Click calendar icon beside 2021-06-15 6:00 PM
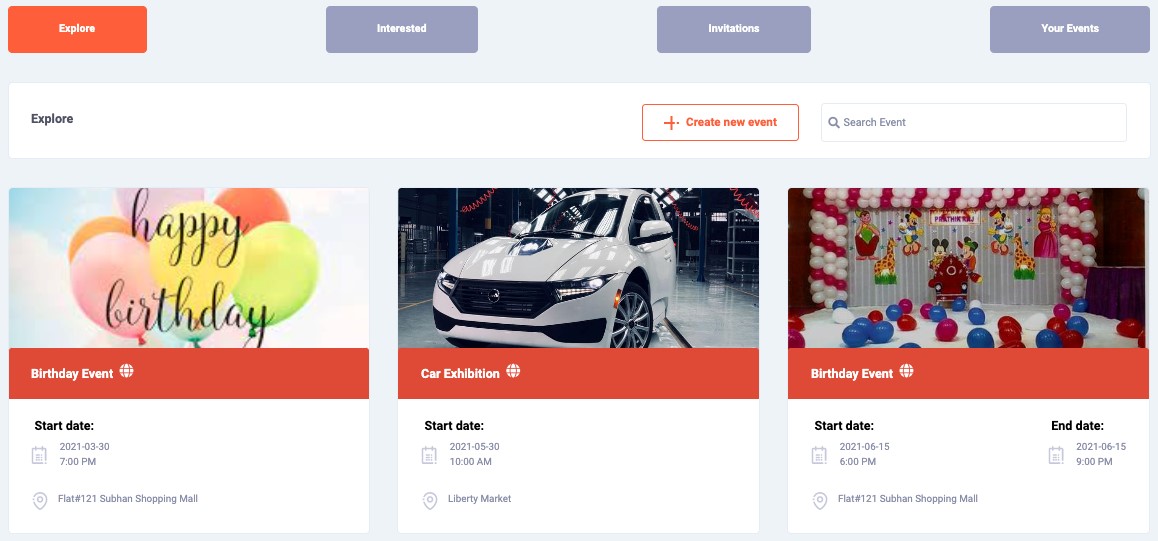 tap(820, 455)
